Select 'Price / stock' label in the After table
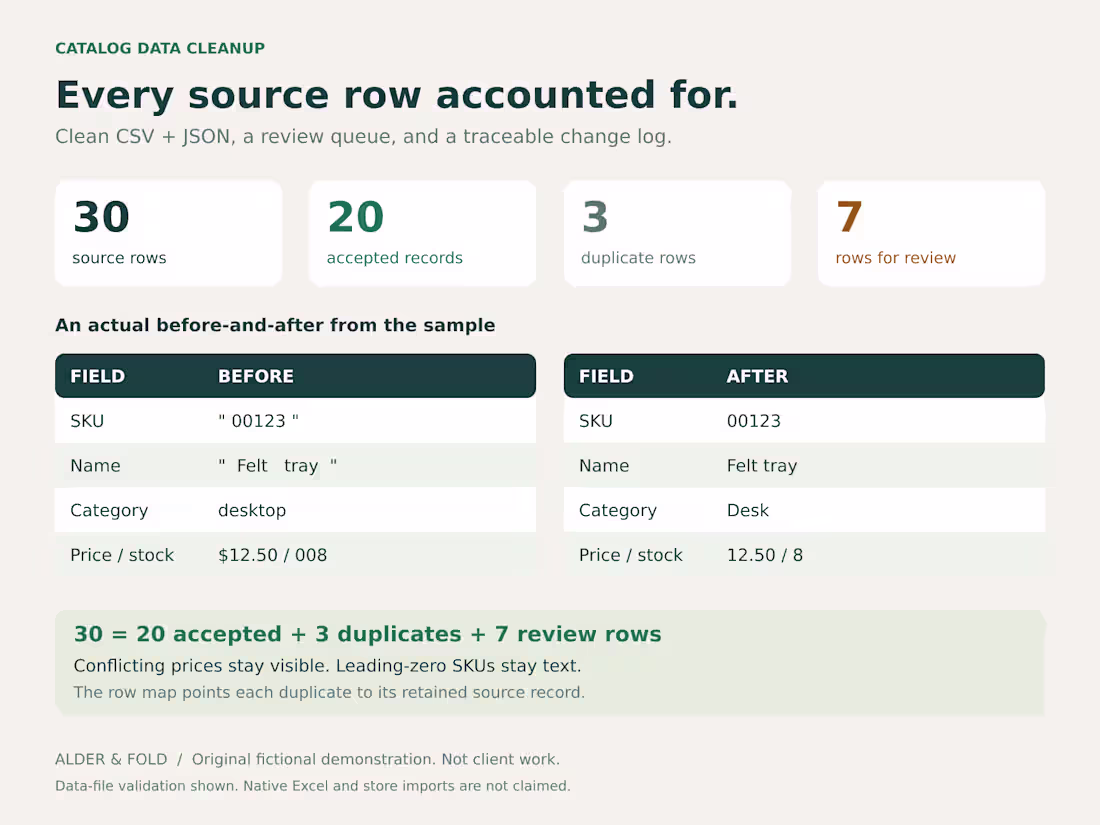This screenshot has width=1100, height=825. [631, 555]
